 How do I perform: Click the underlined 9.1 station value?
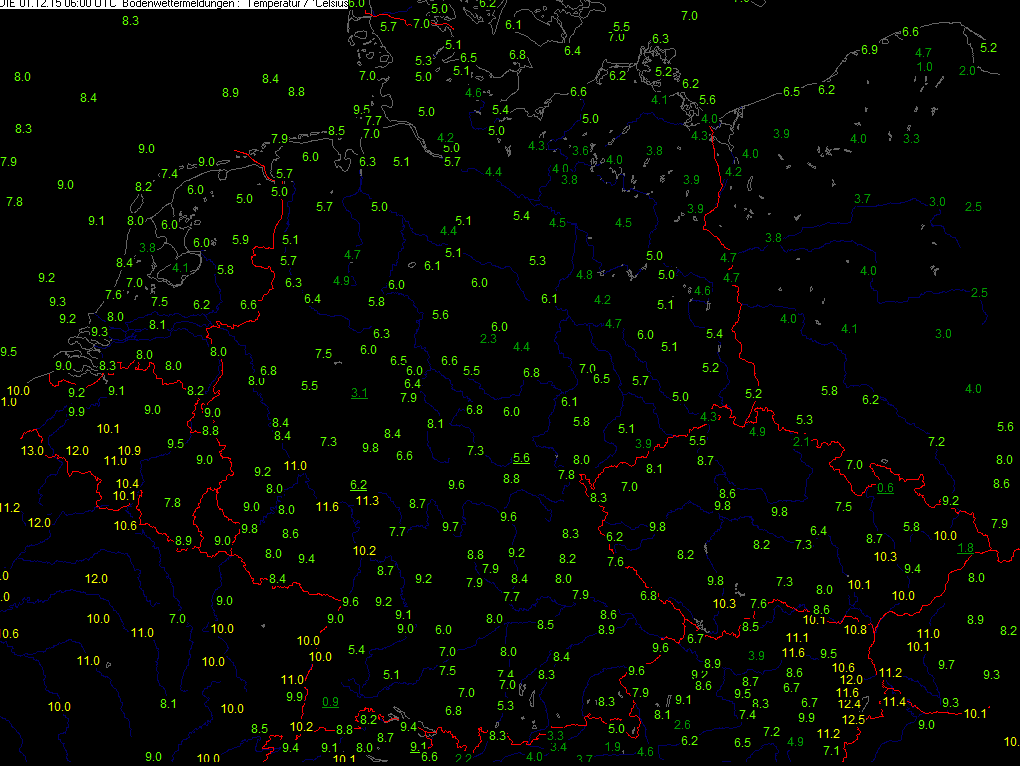pos(419,746)
